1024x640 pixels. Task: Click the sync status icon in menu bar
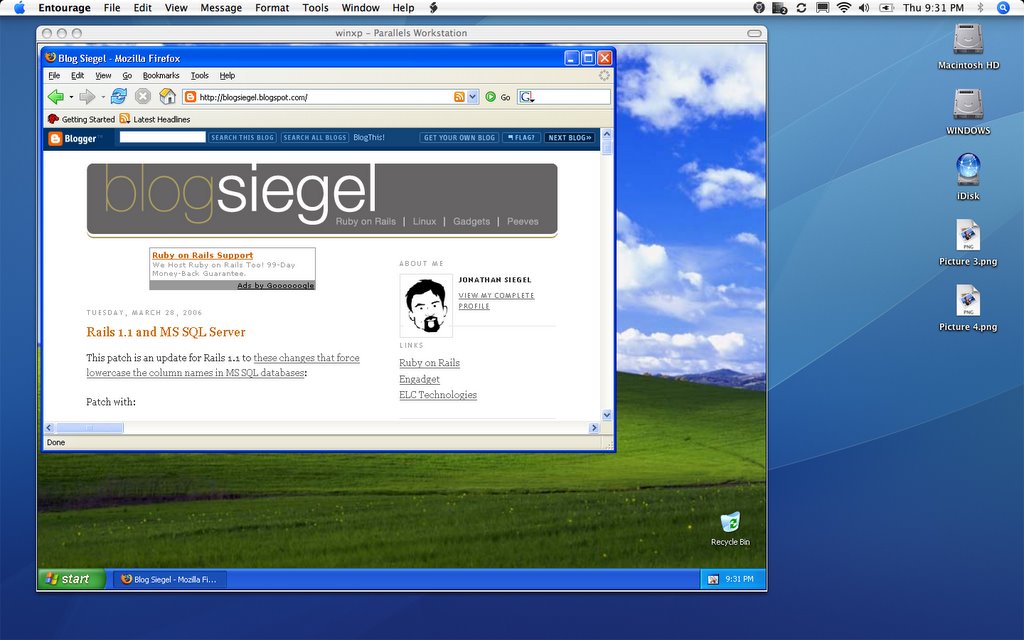pos(801,8)
